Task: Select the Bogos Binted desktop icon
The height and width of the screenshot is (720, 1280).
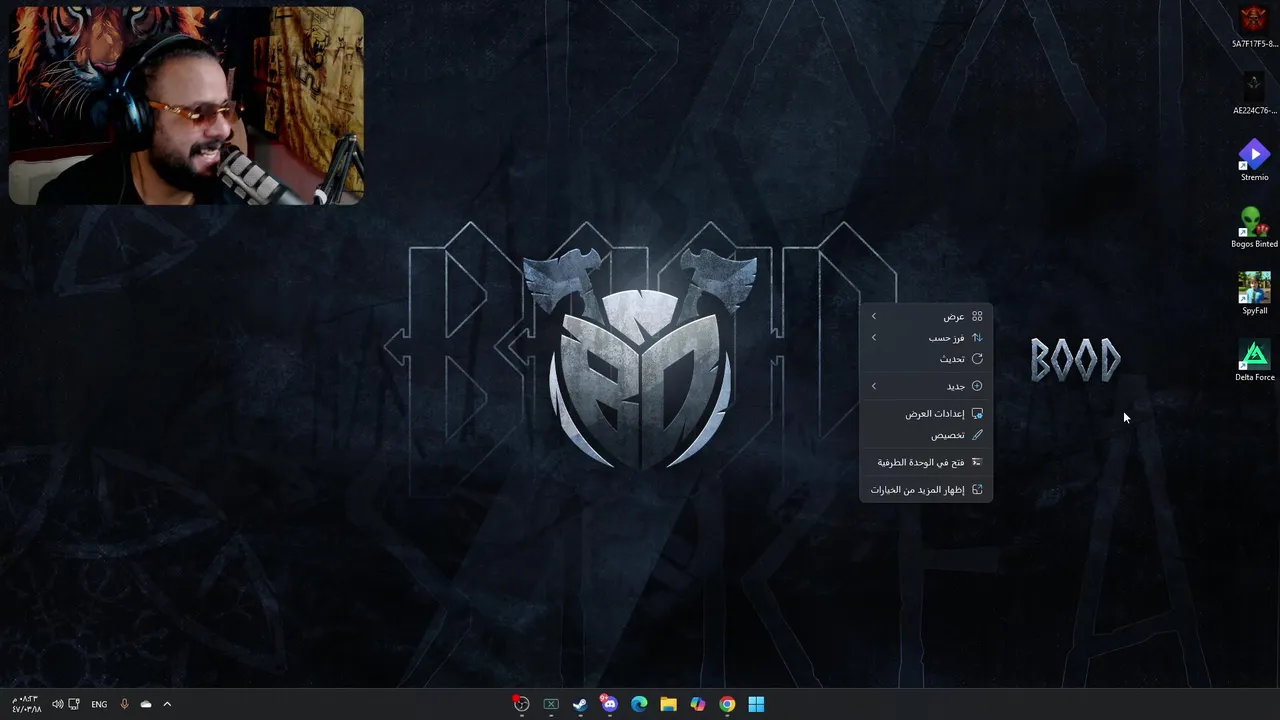Action: pos(1254,227)
